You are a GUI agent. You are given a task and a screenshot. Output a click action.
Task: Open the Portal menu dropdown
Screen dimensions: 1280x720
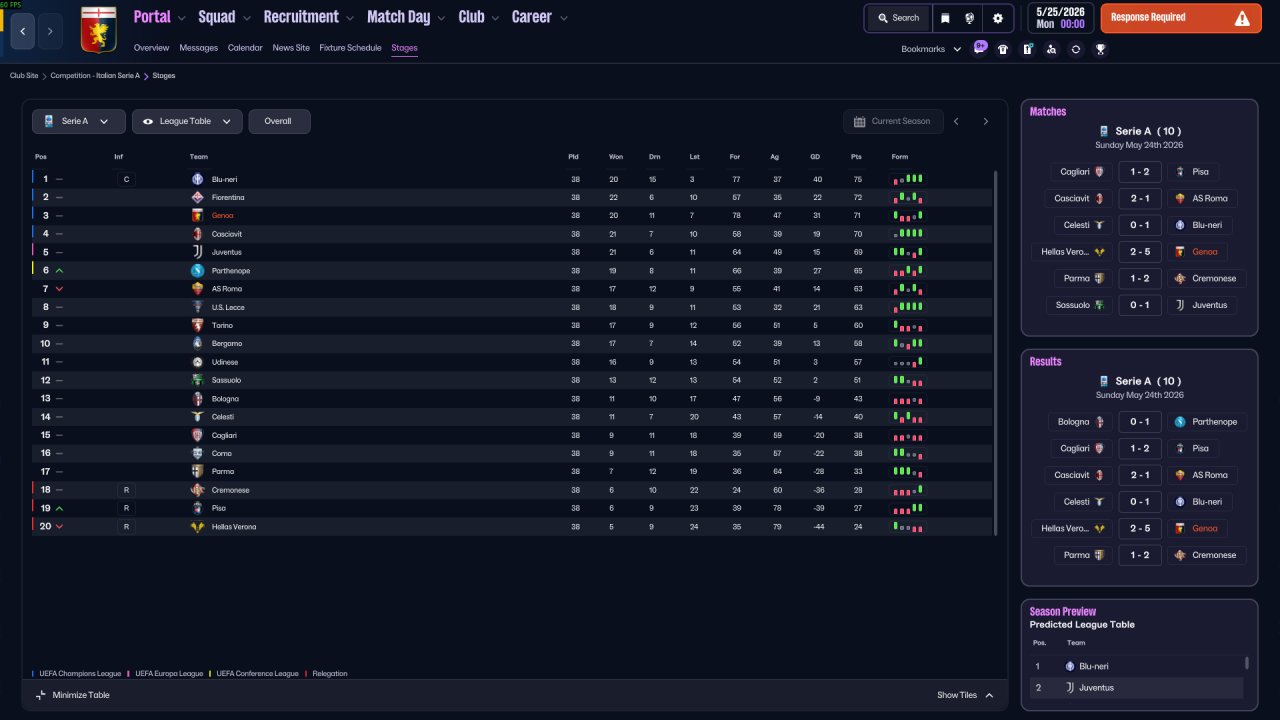coord(159,17)
